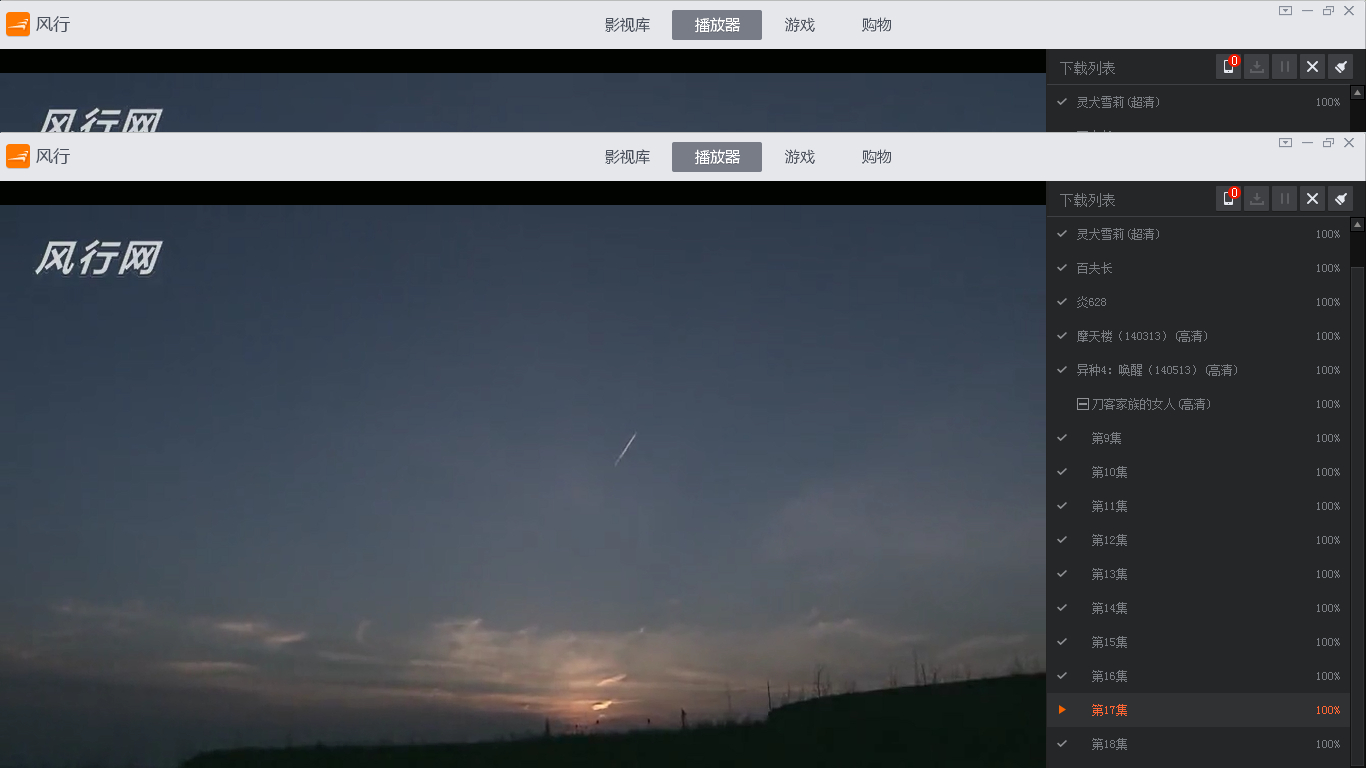Viewport: 1366px width, 768px height.
Task: Click the pause download icon in front window
Action: [x=1285, y=199]
